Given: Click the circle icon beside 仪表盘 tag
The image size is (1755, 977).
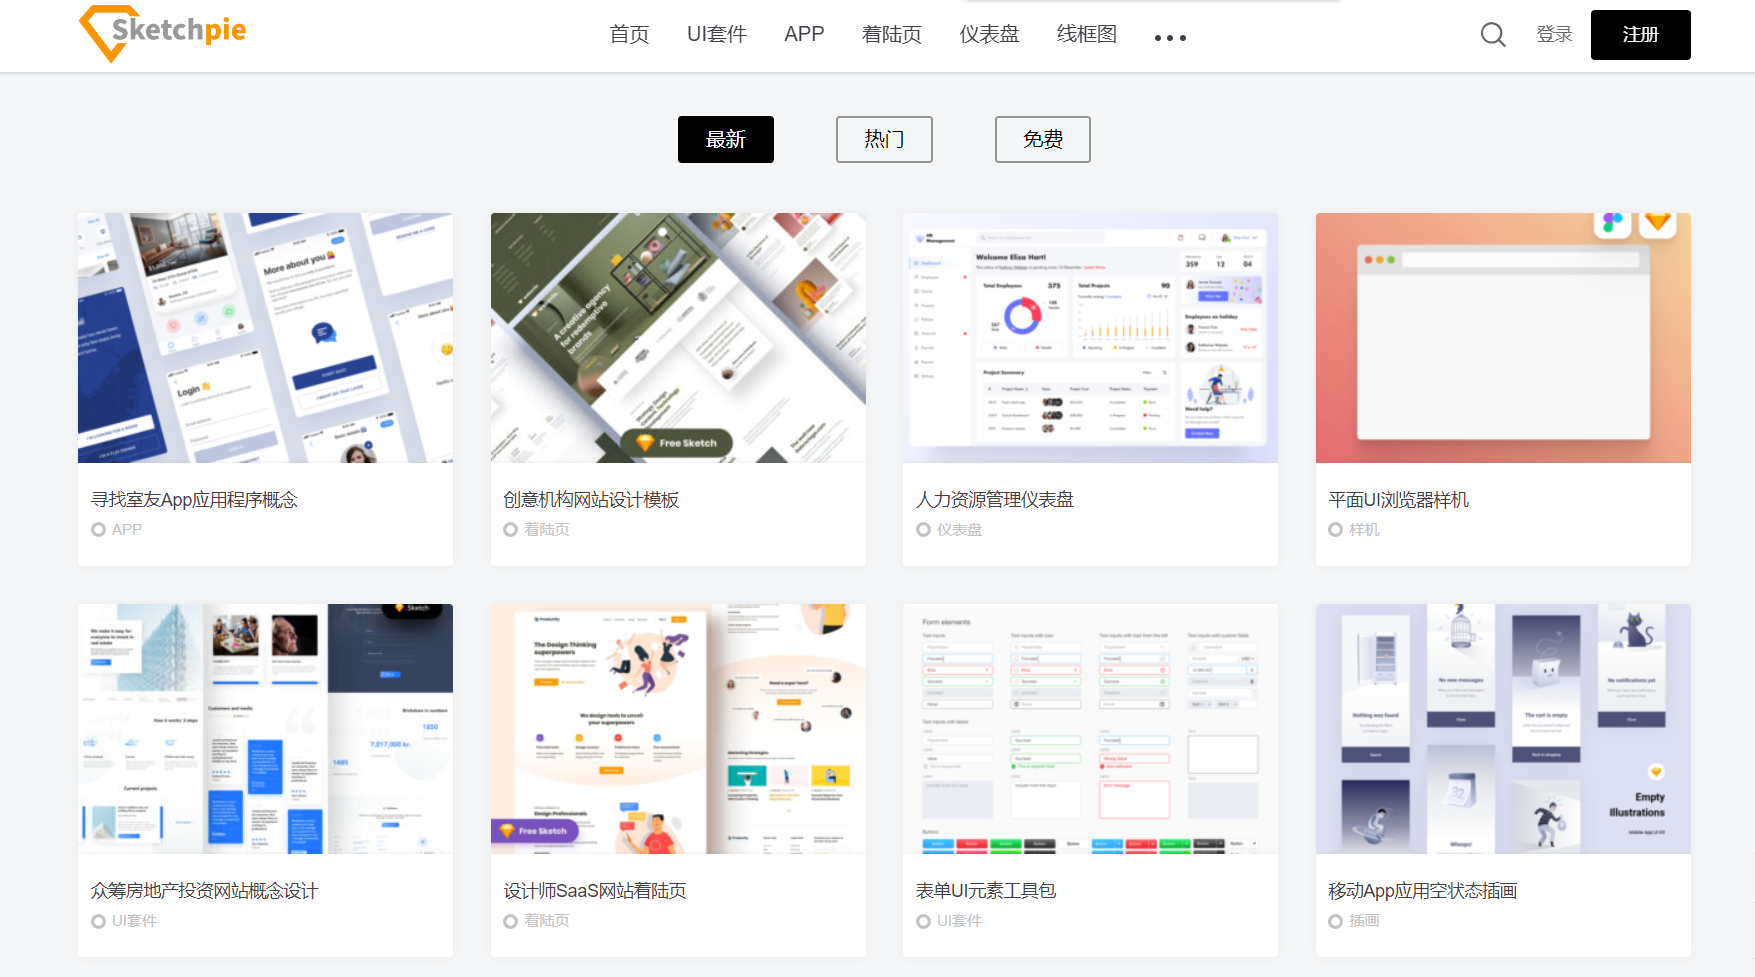Looking at the screenshot, I should [923, 530].
